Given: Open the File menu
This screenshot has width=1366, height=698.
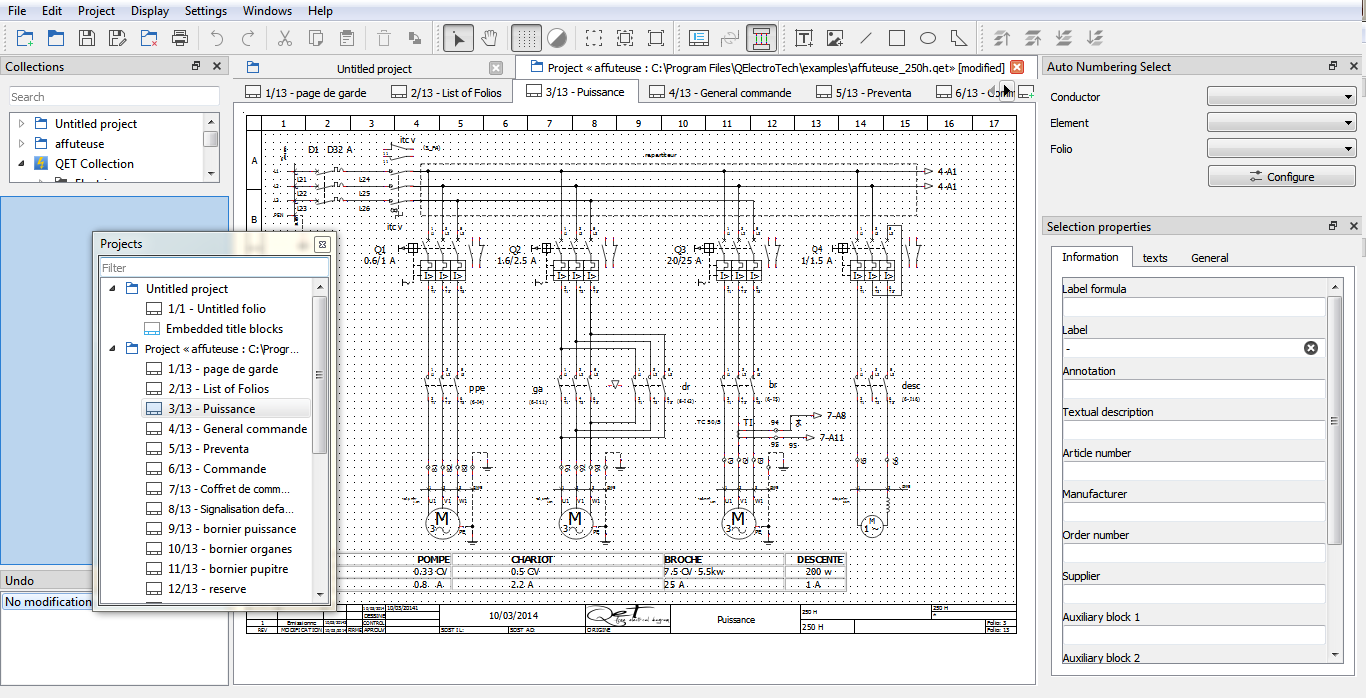Looking at the screenshot, I should 17,11.
